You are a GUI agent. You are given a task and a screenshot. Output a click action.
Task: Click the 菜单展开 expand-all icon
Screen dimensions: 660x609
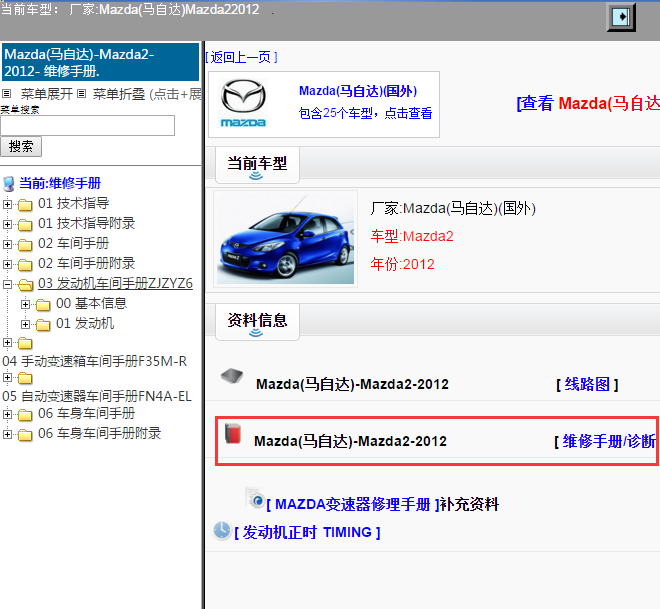coord(6,93)
